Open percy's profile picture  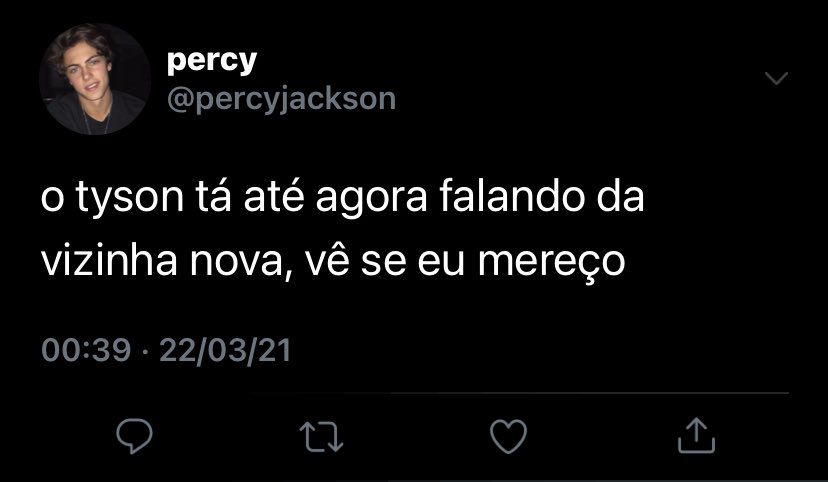pos(95,79)
